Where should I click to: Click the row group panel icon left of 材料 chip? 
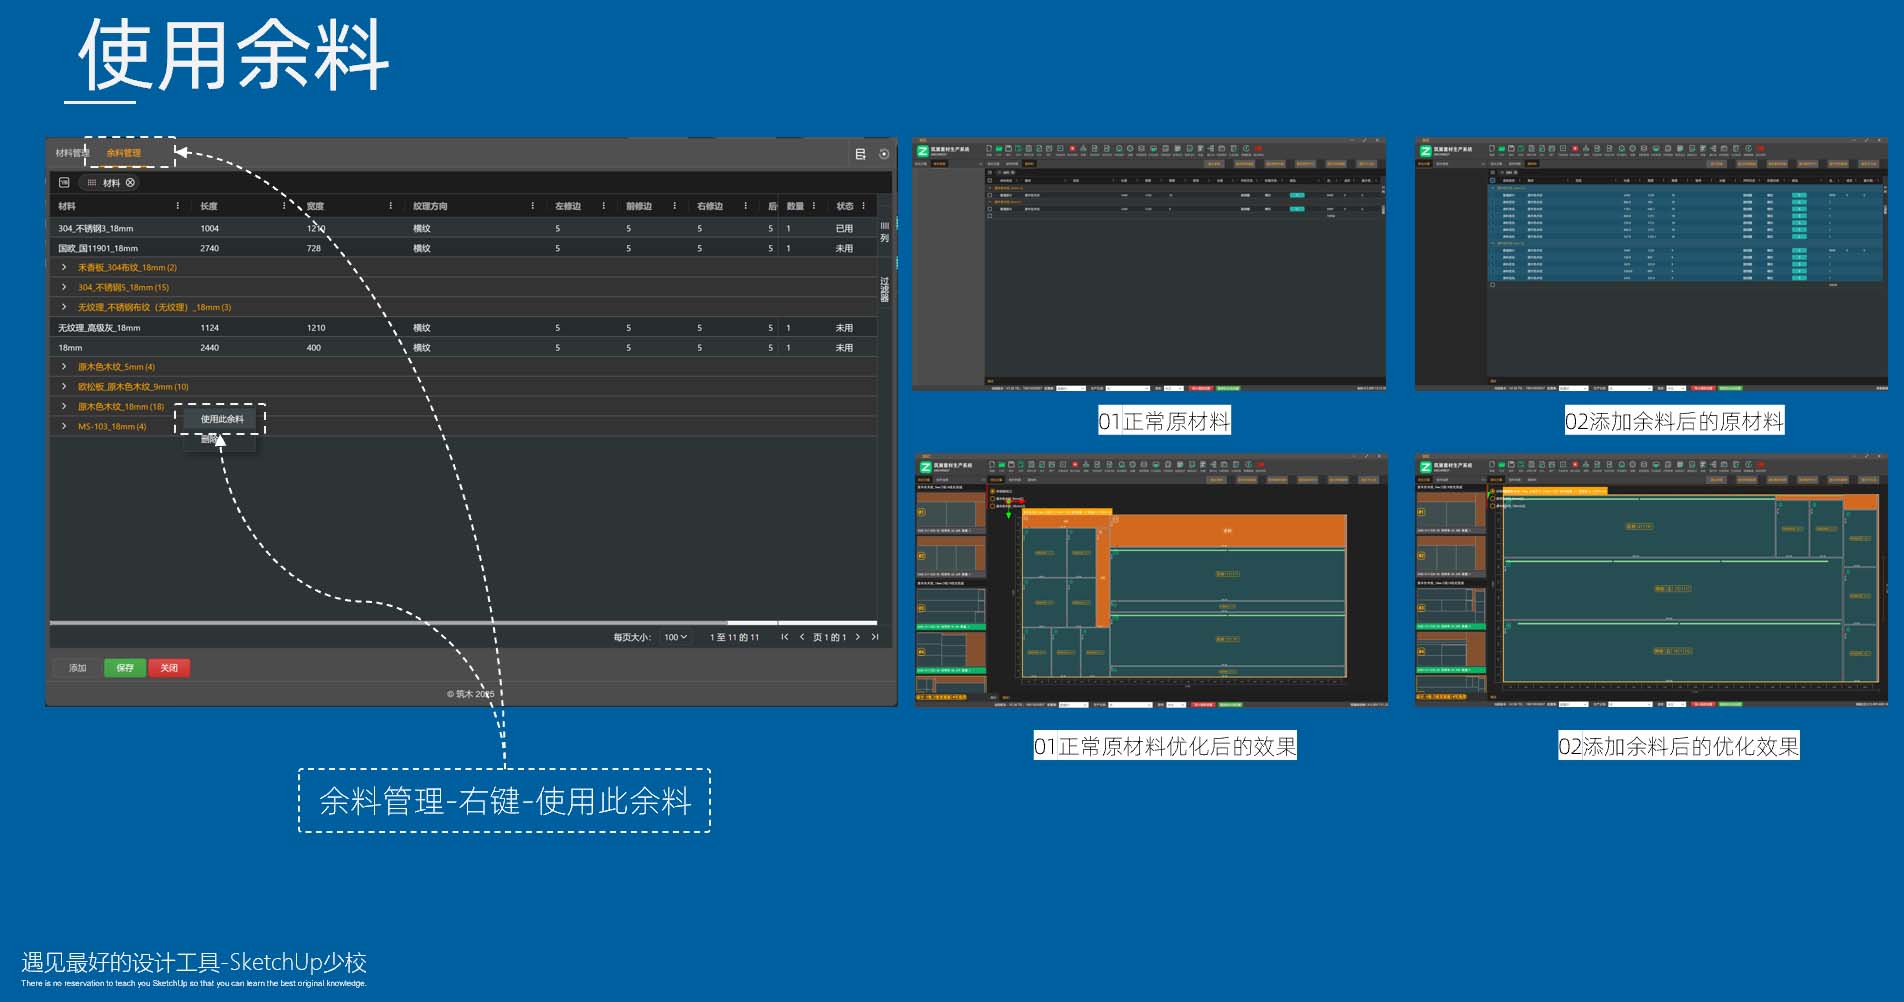pyautogui.click(x=65, y=183)
